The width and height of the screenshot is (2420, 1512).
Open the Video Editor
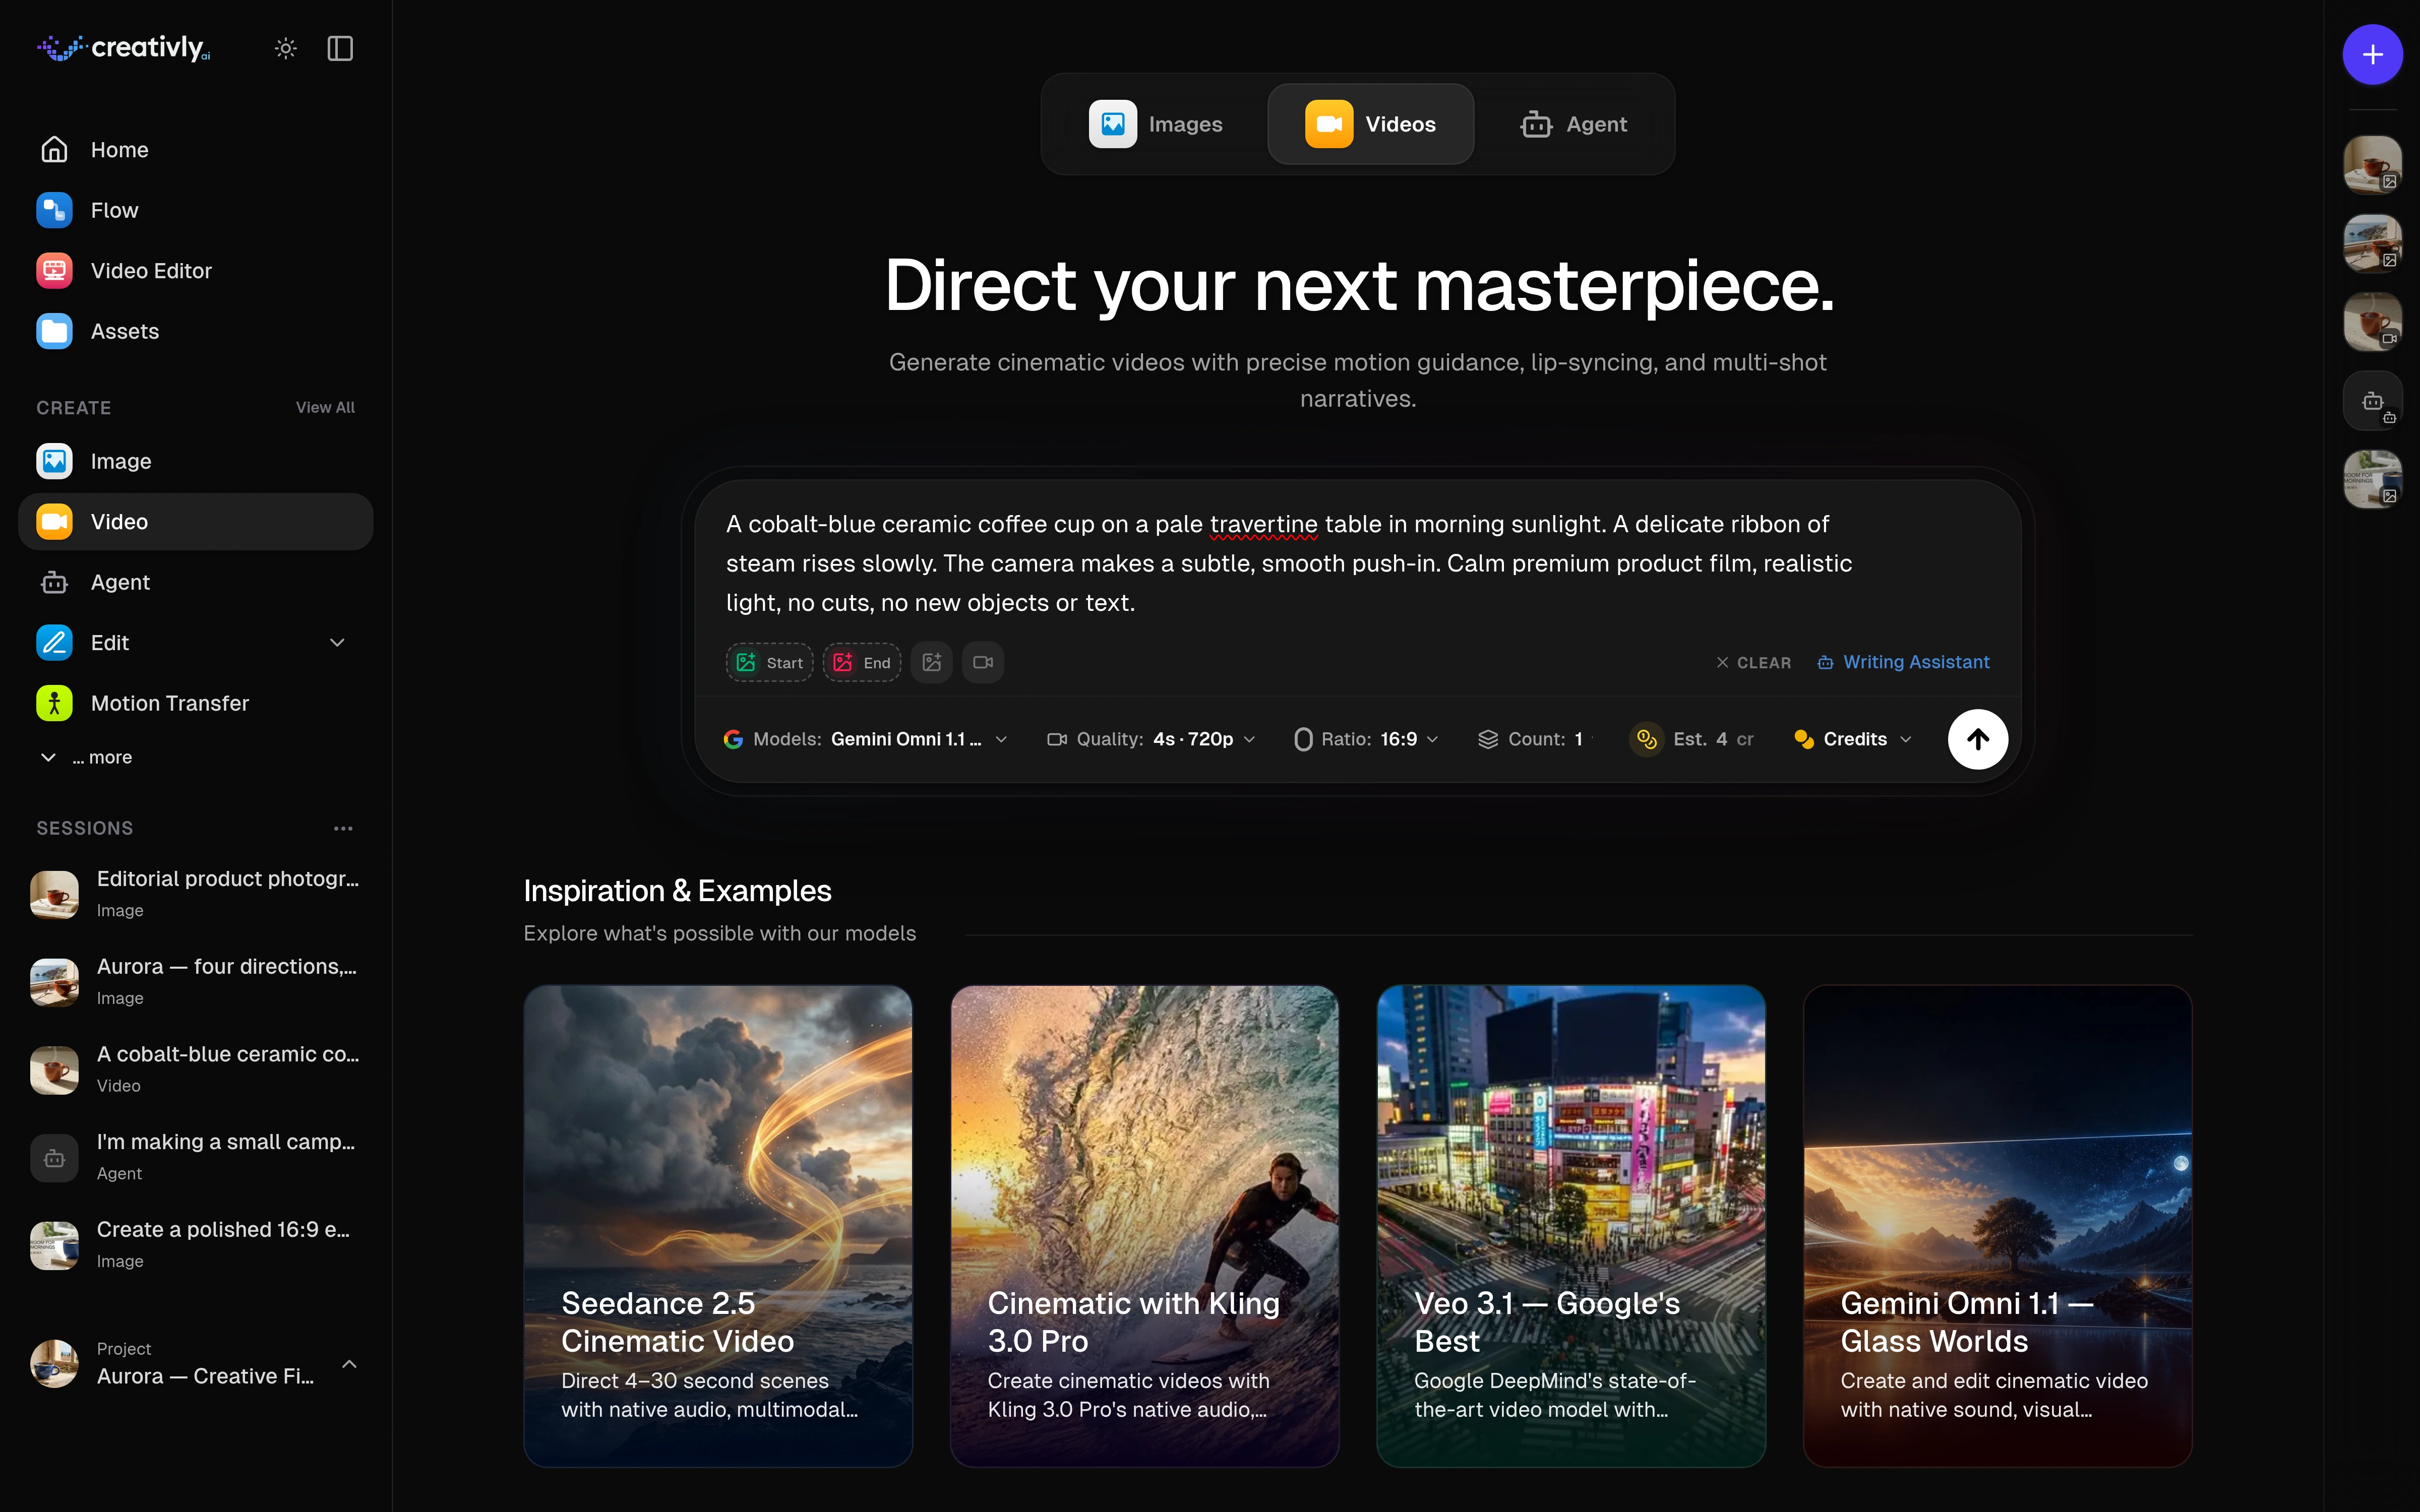(x=195, y=271)
